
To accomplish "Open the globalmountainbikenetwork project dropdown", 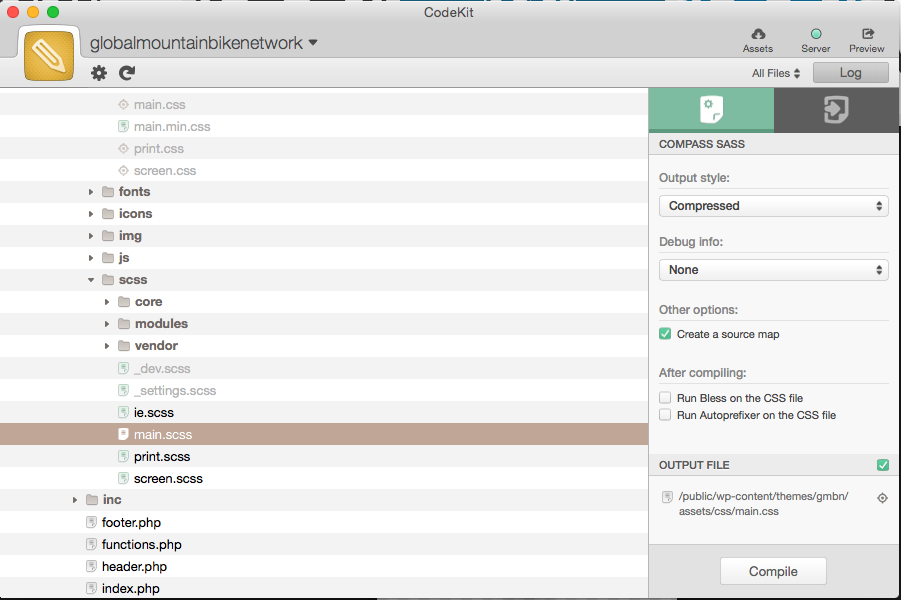I will 204,43.
